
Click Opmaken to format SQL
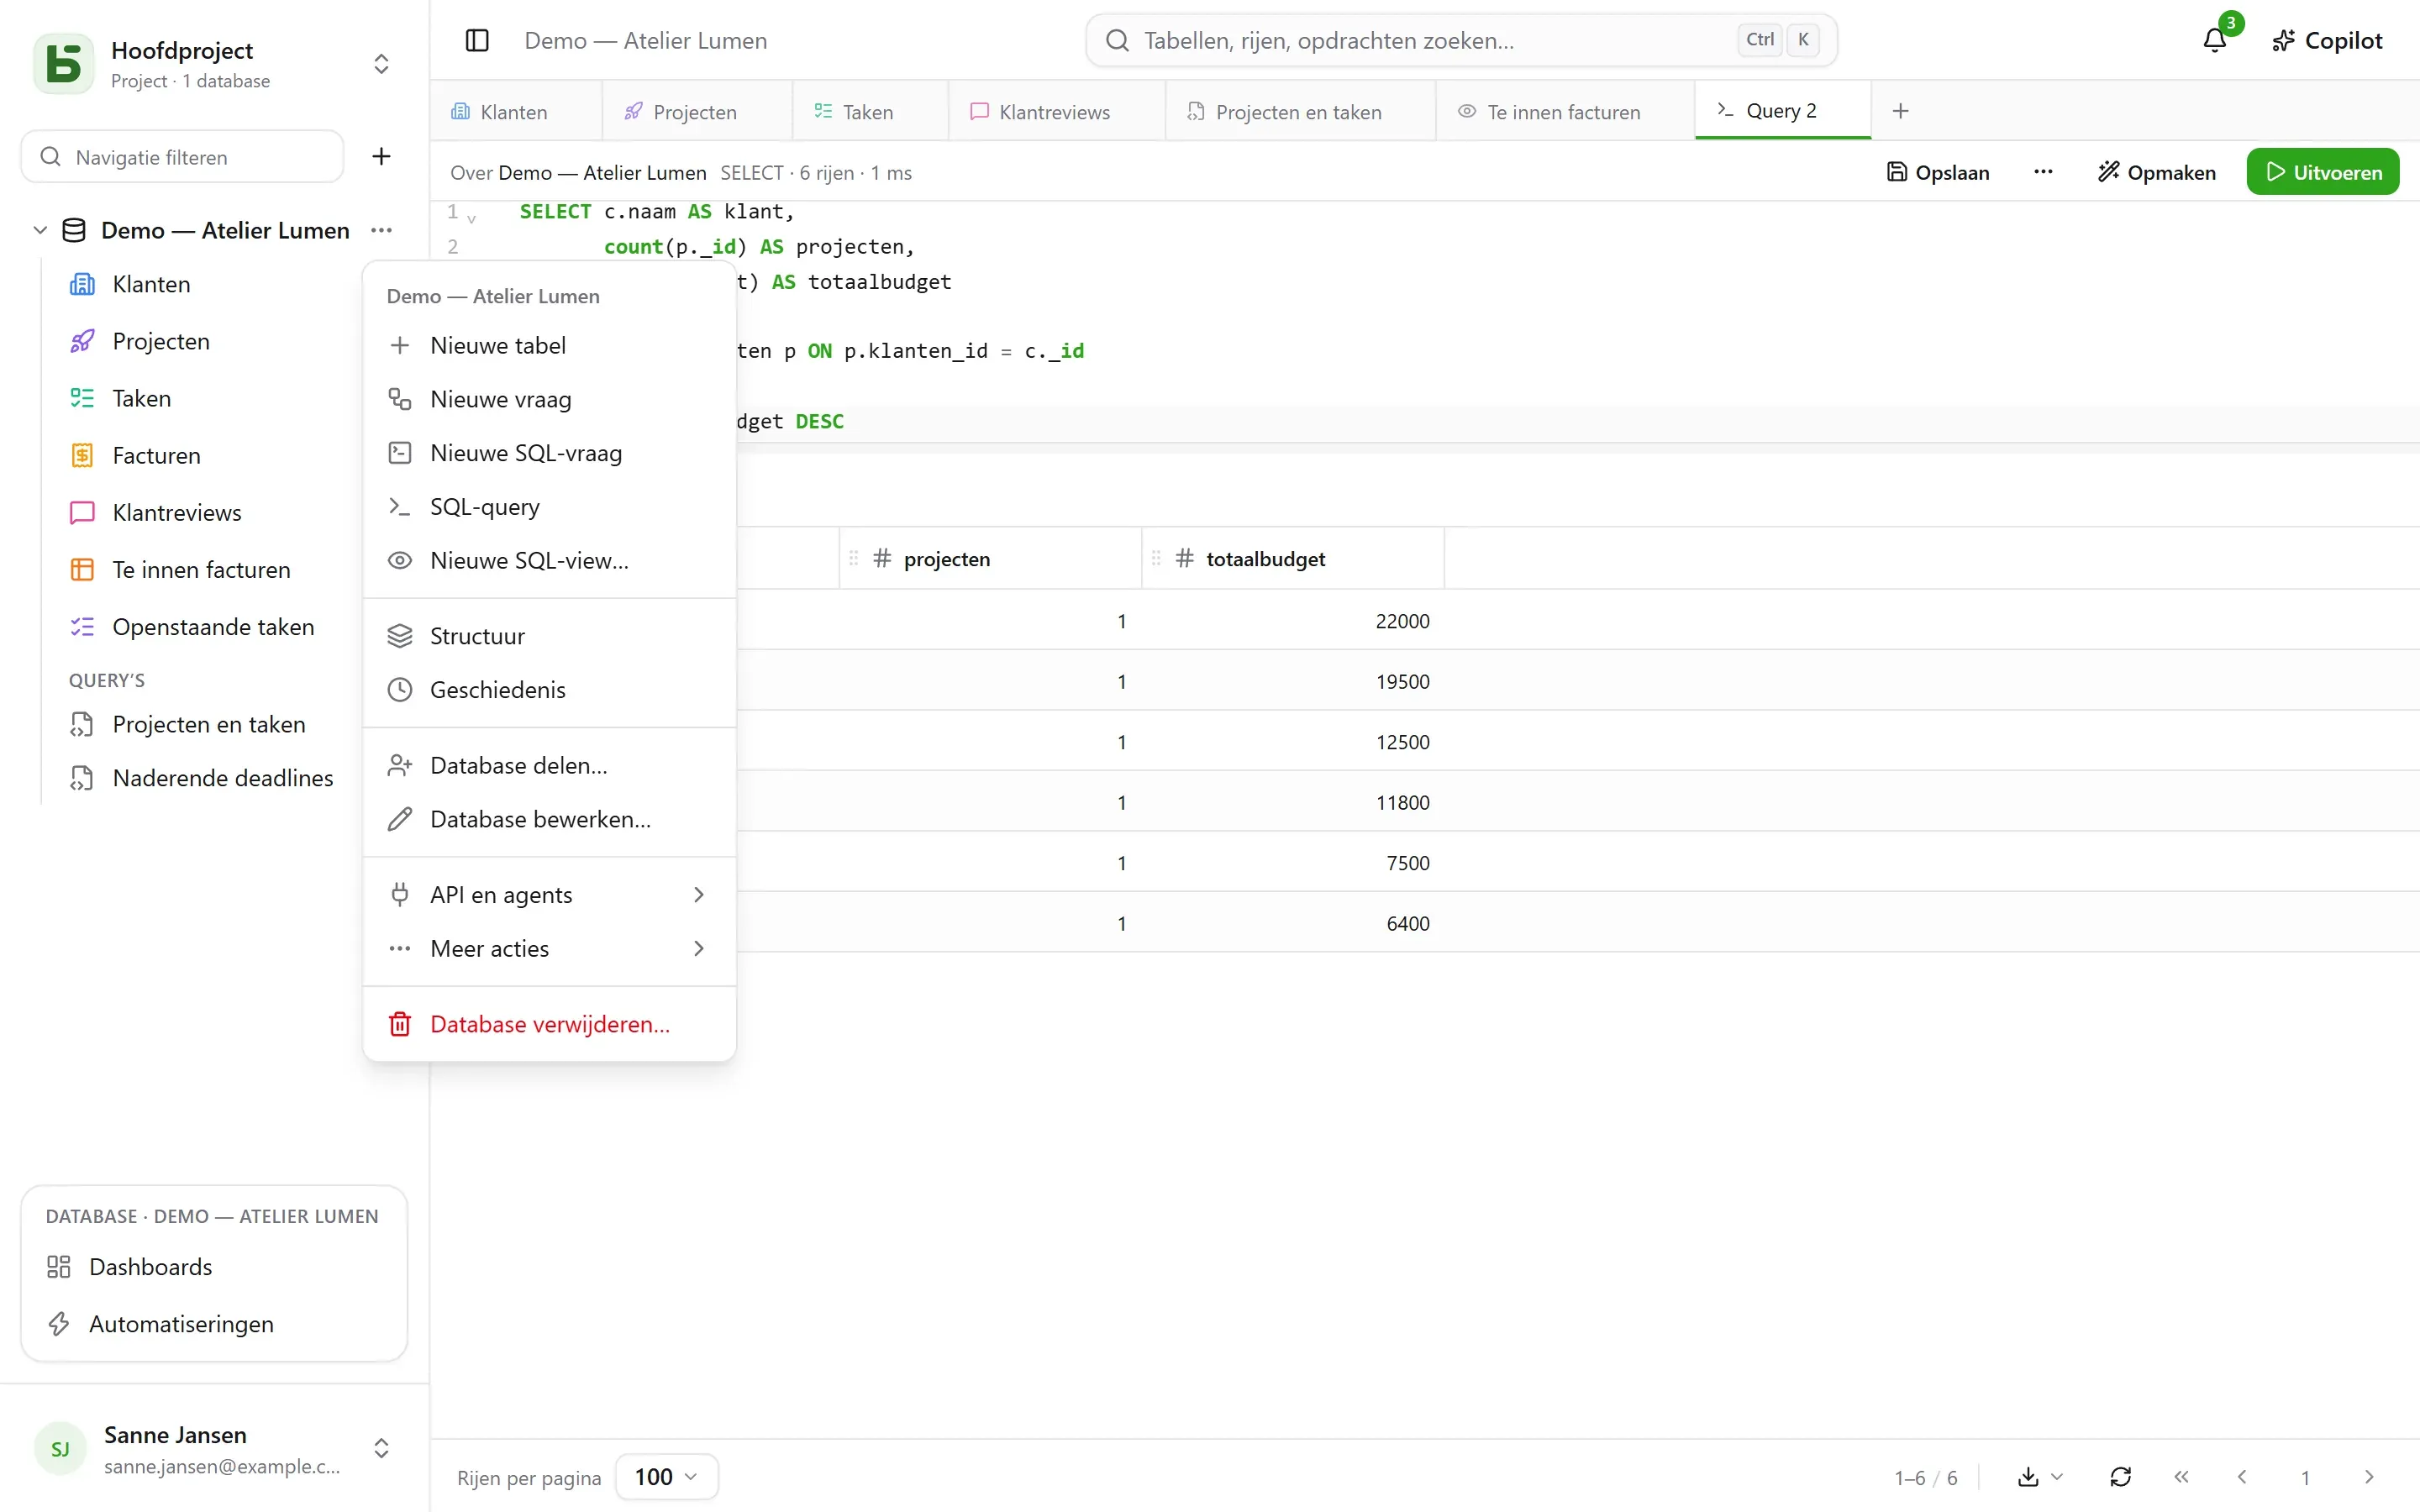point(2156,172)
